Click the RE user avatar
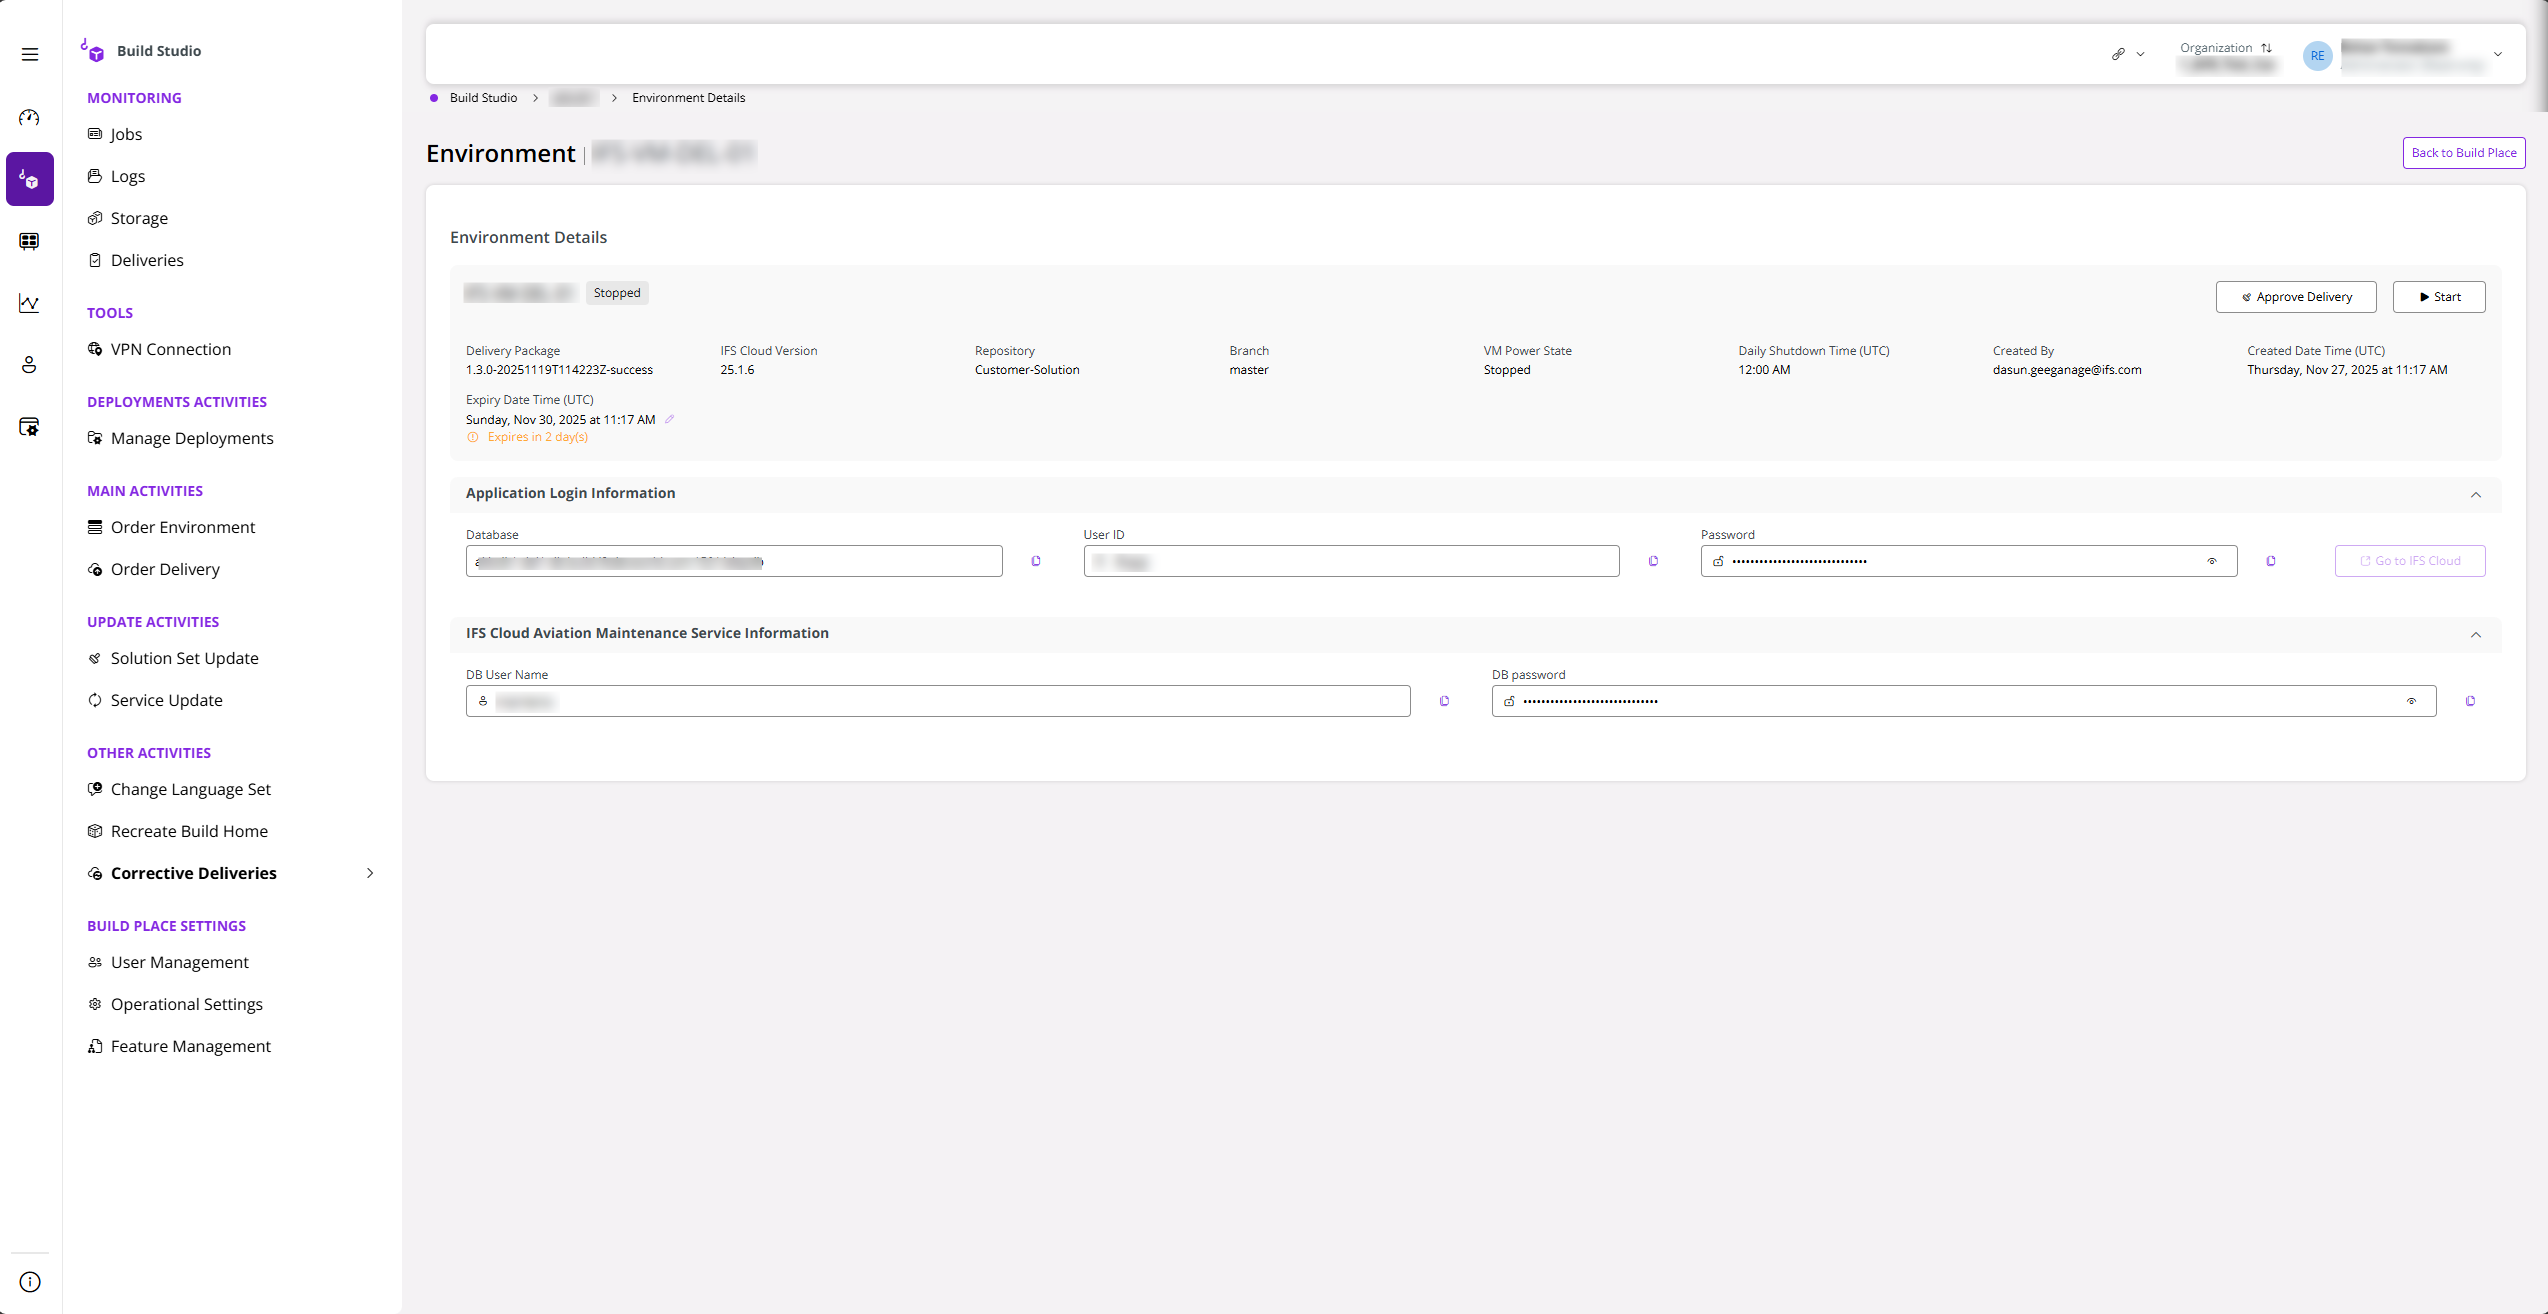This screenshot has width=2548, height=1314. [x=2317, y=56]
